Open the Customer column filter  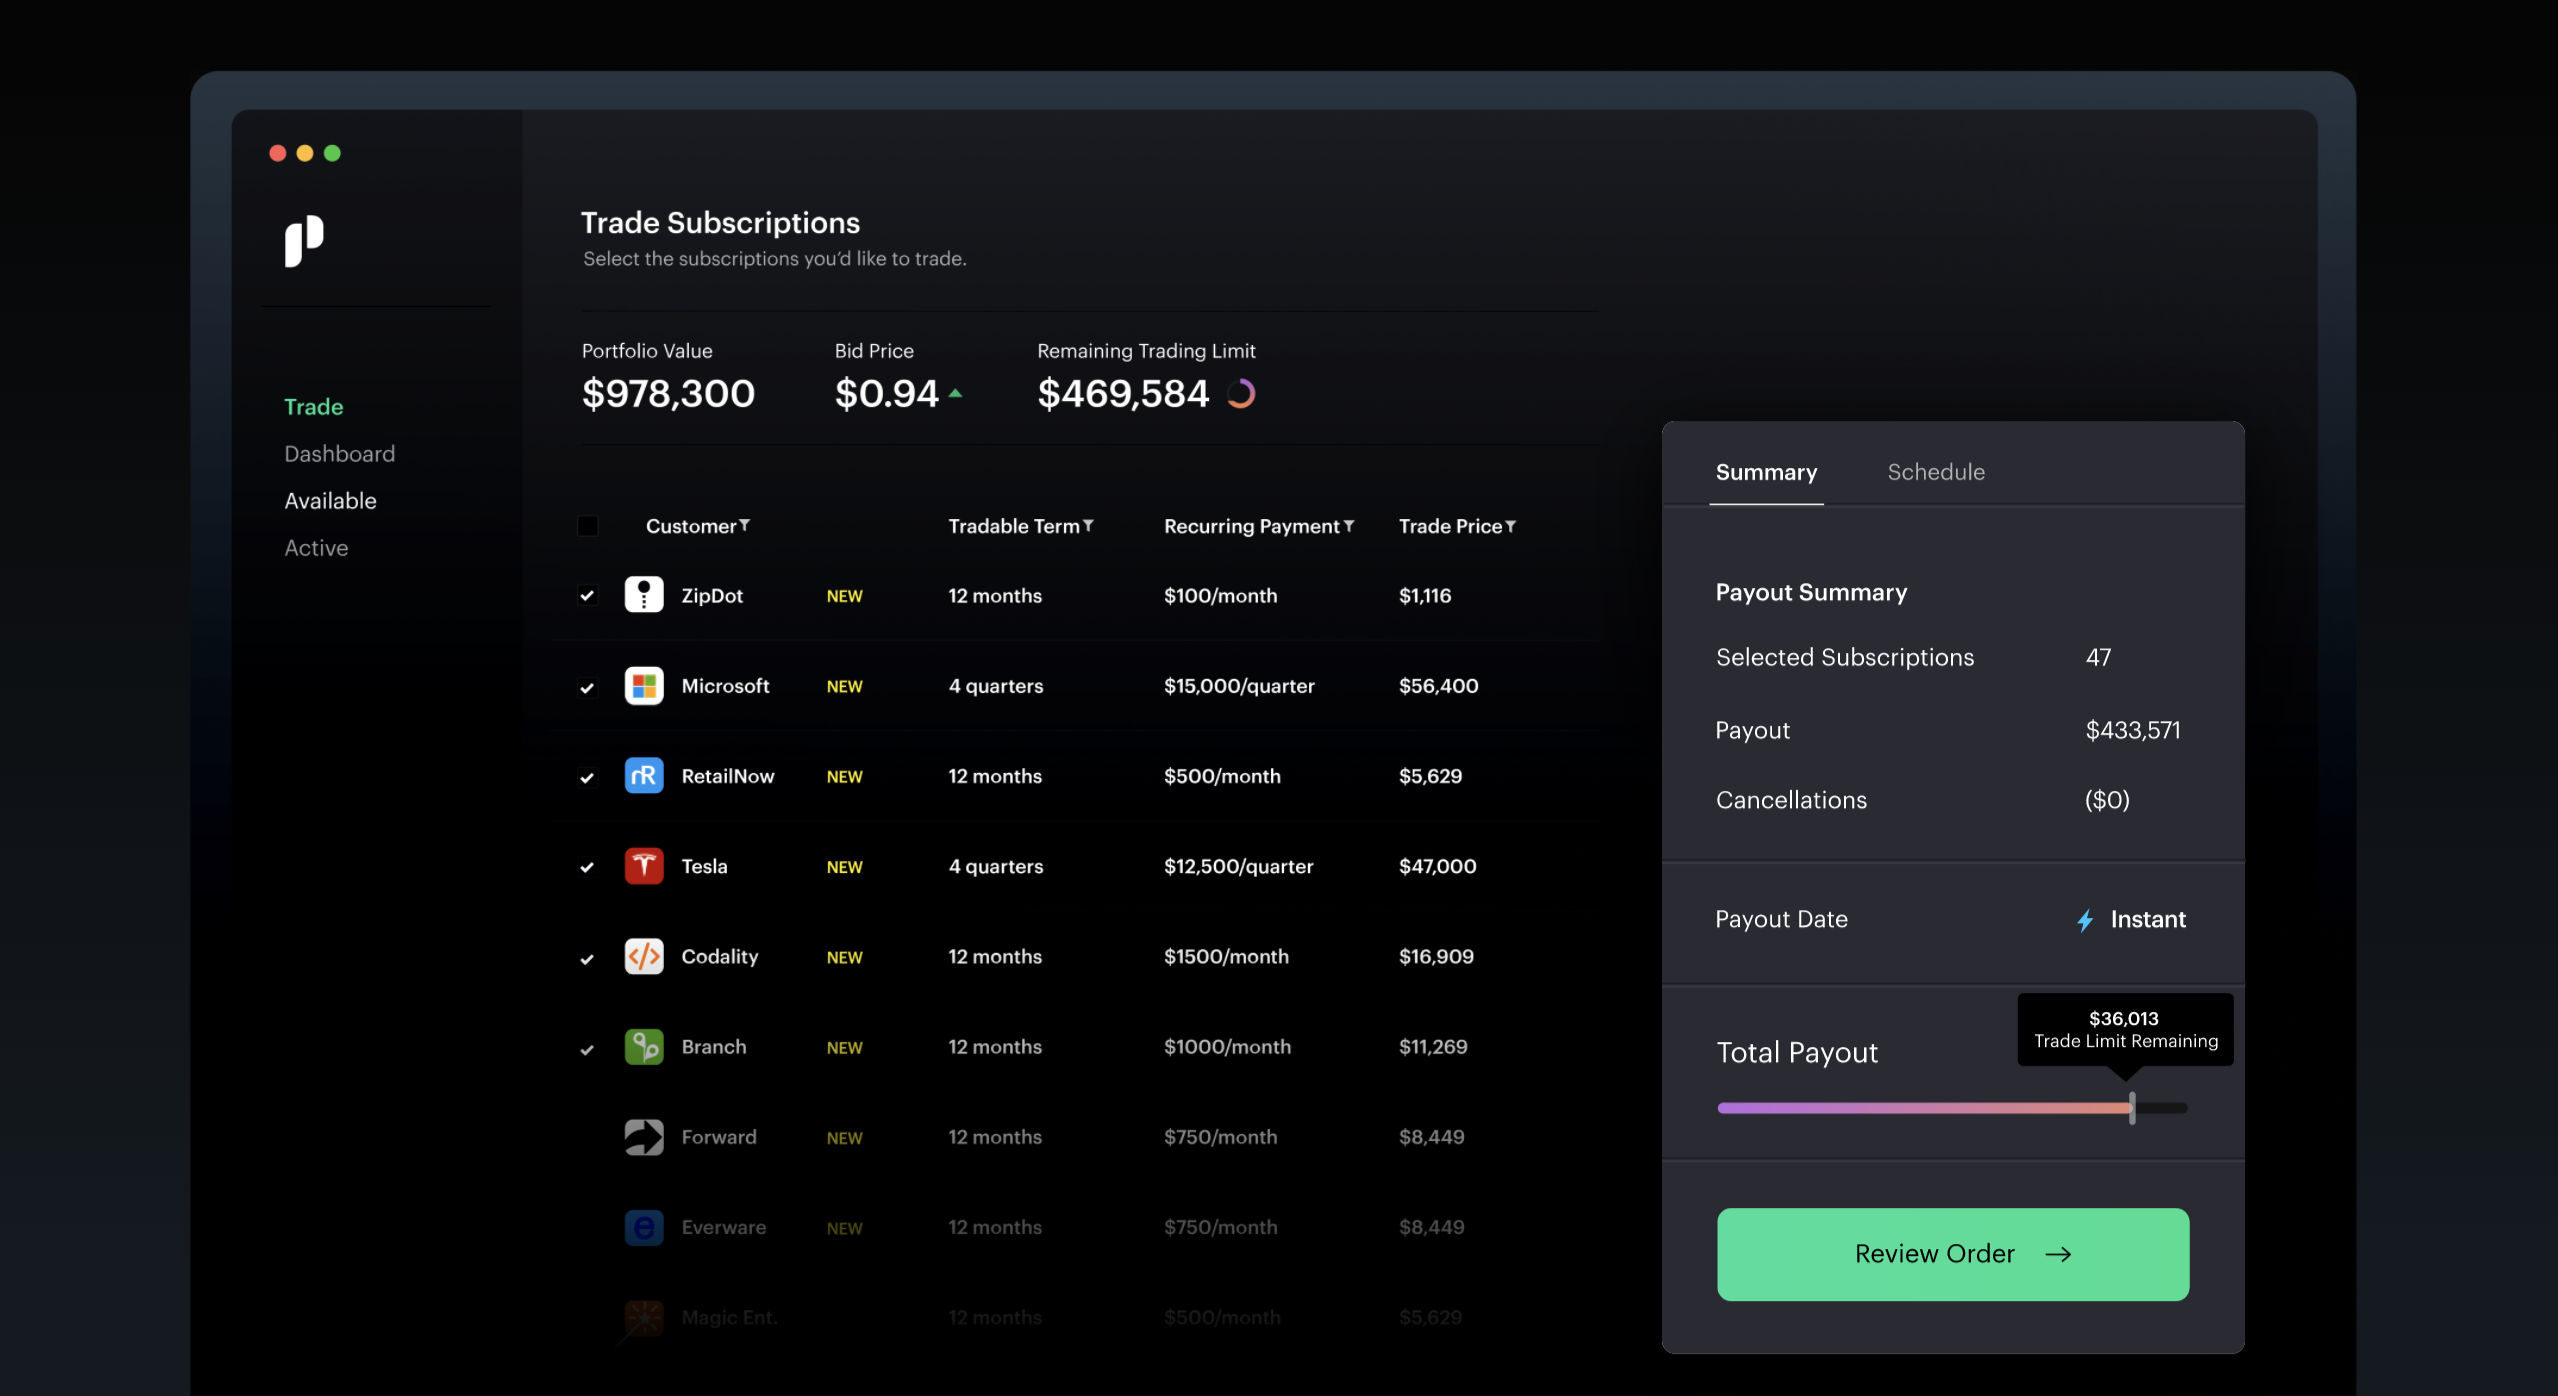point(745,525)
